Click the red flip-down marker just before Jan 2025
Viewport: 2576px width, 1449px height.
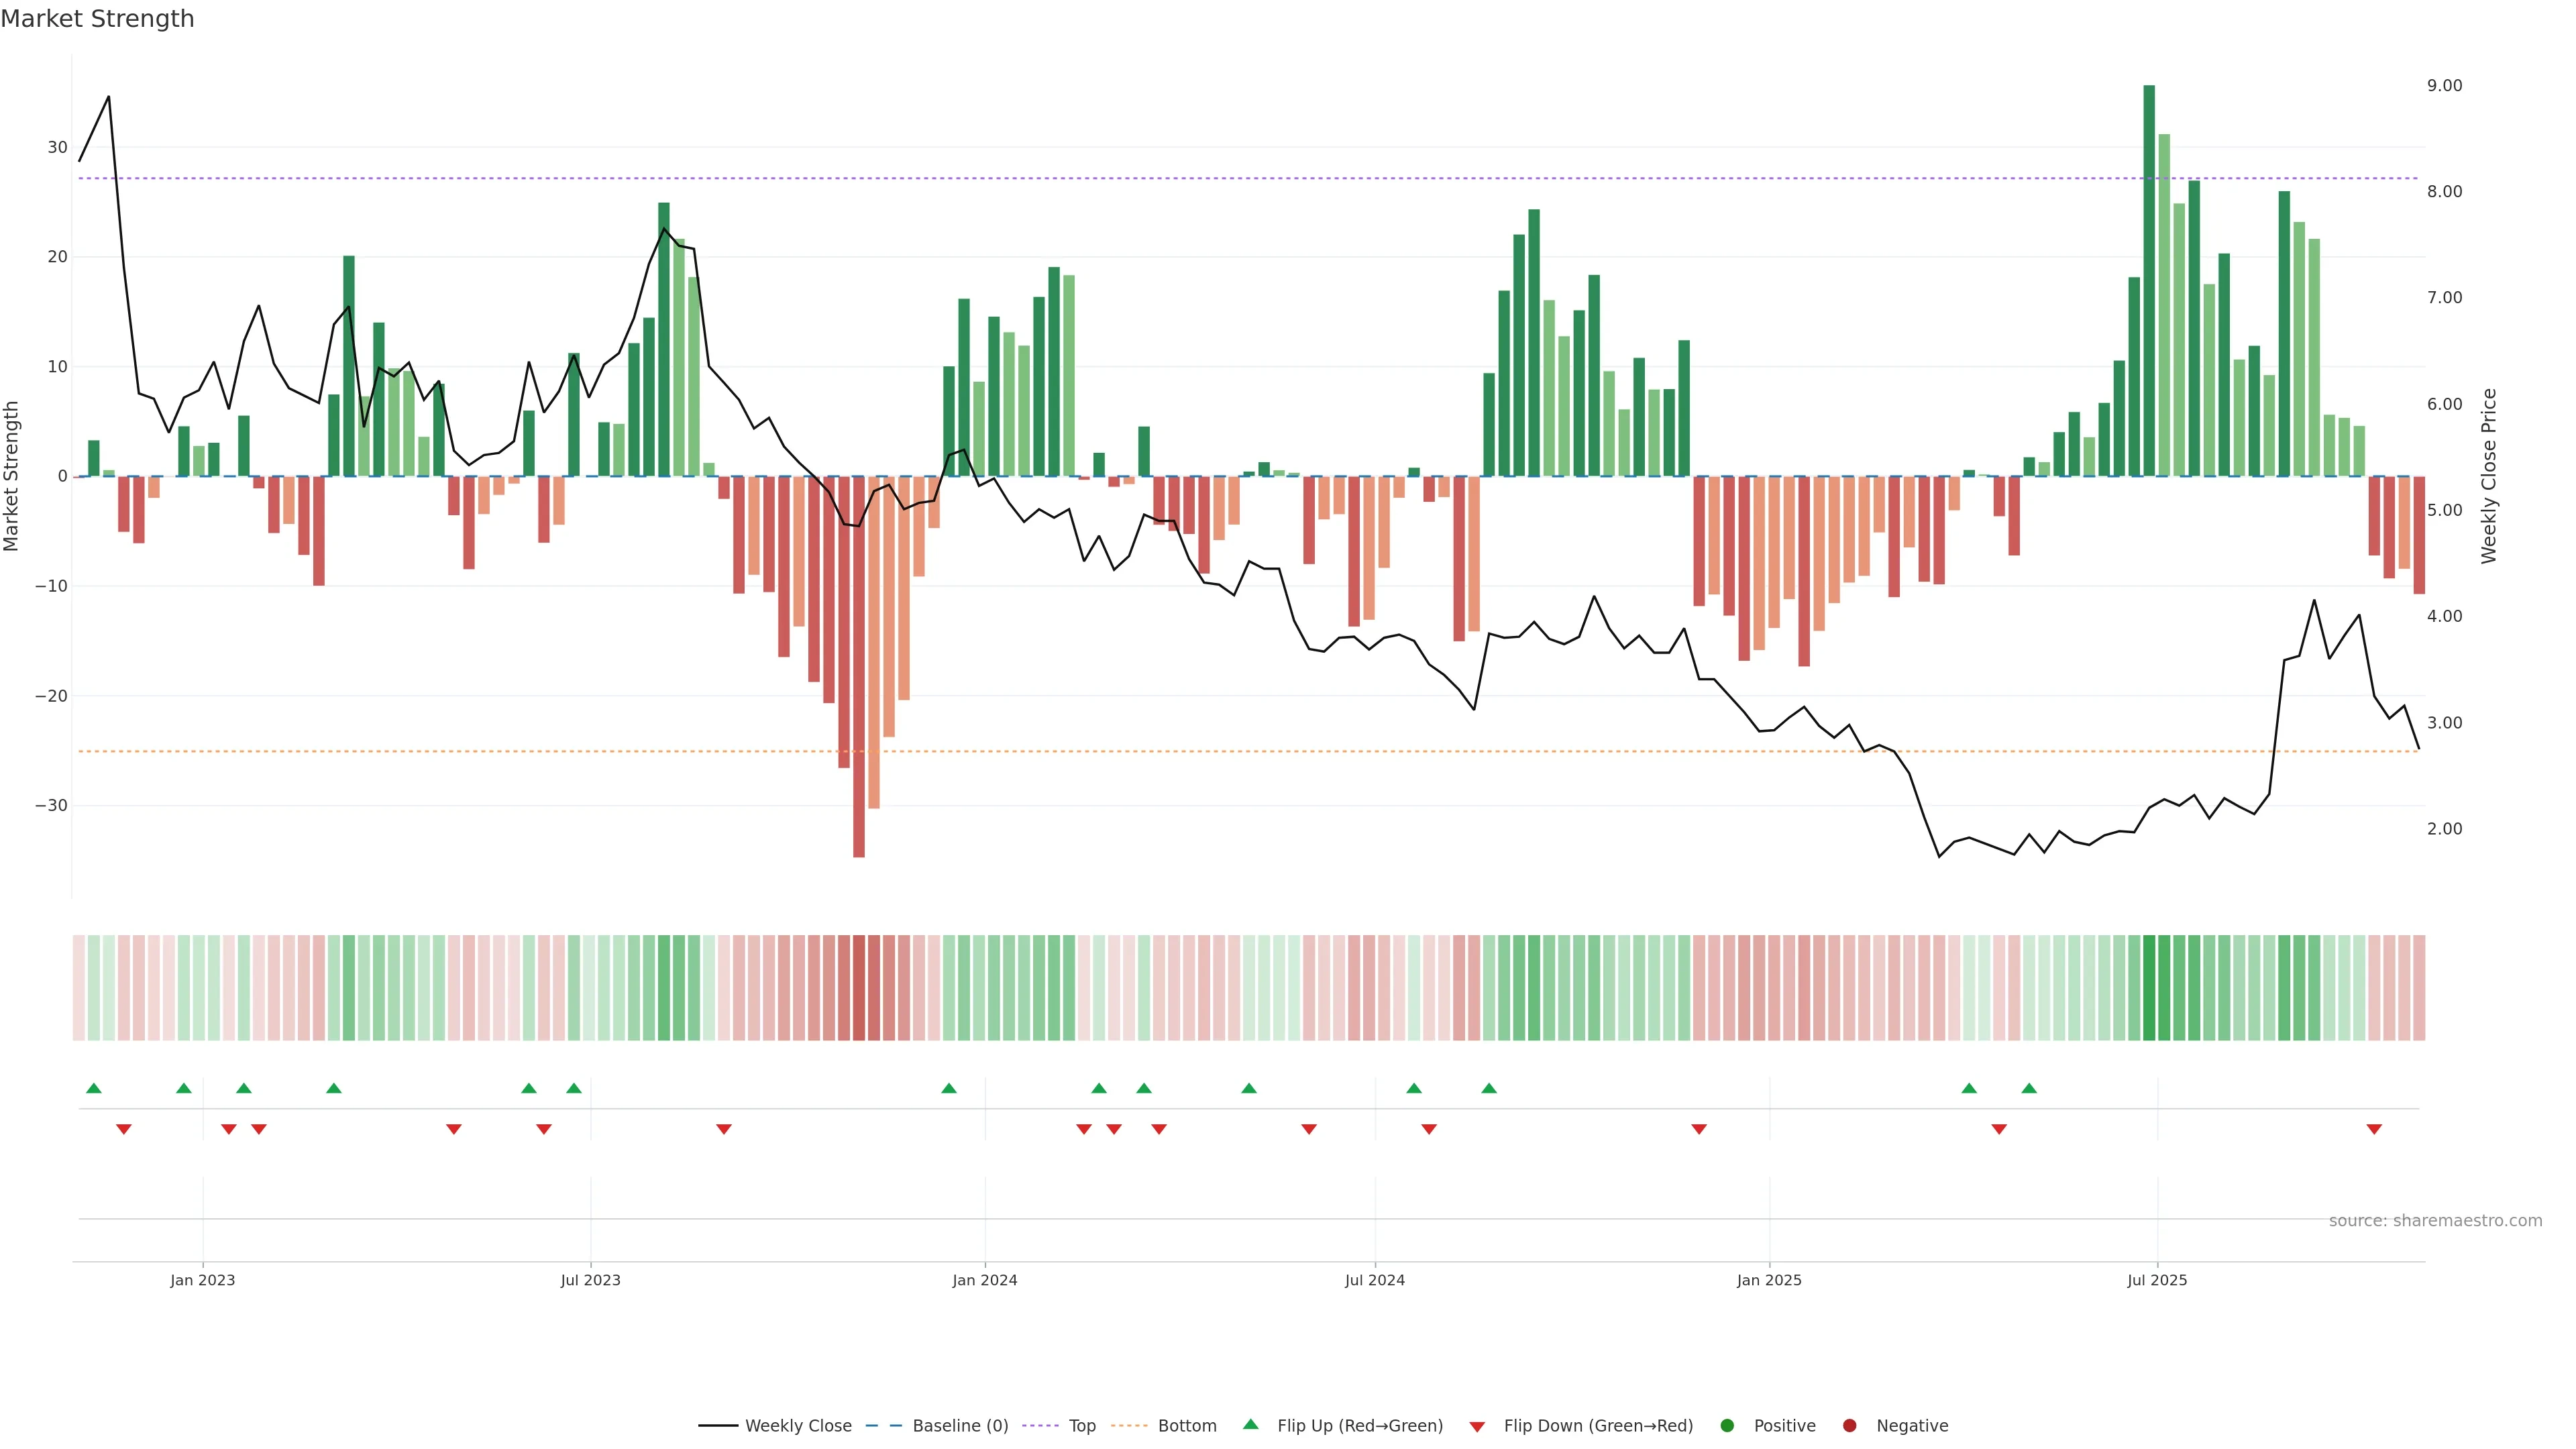click(1699, 1129)
